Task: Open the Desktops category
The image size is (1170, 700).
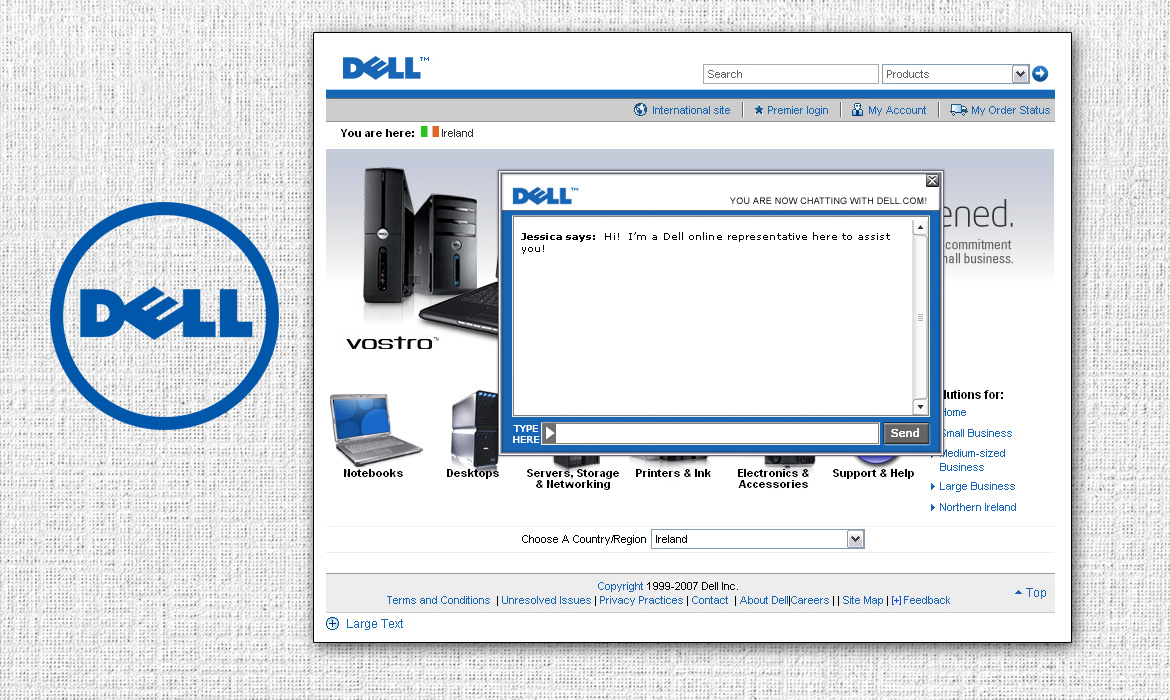Action: [x=472, y=473]
